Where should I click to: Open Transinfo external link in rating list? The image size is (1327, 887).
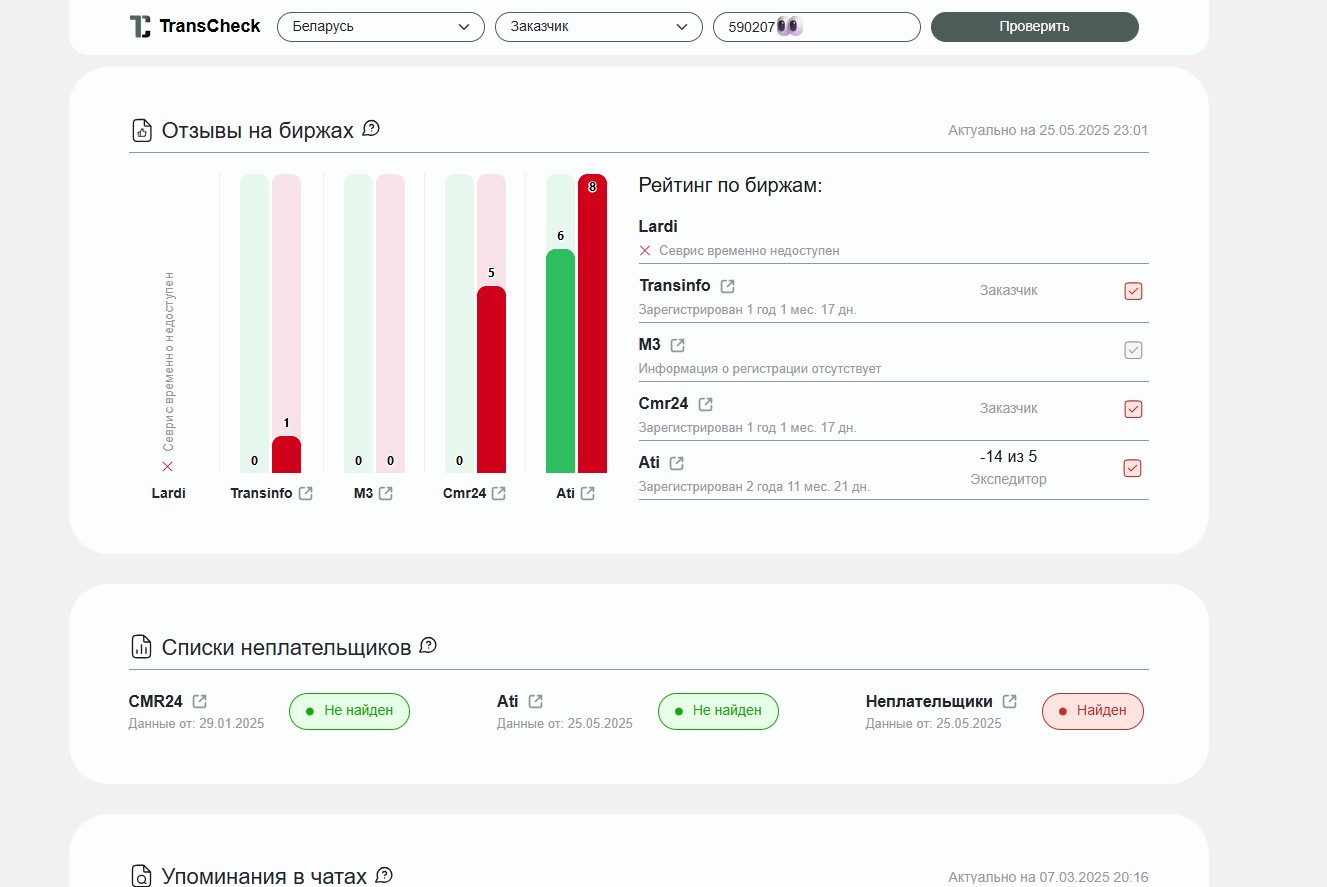(x=728, y=286)
